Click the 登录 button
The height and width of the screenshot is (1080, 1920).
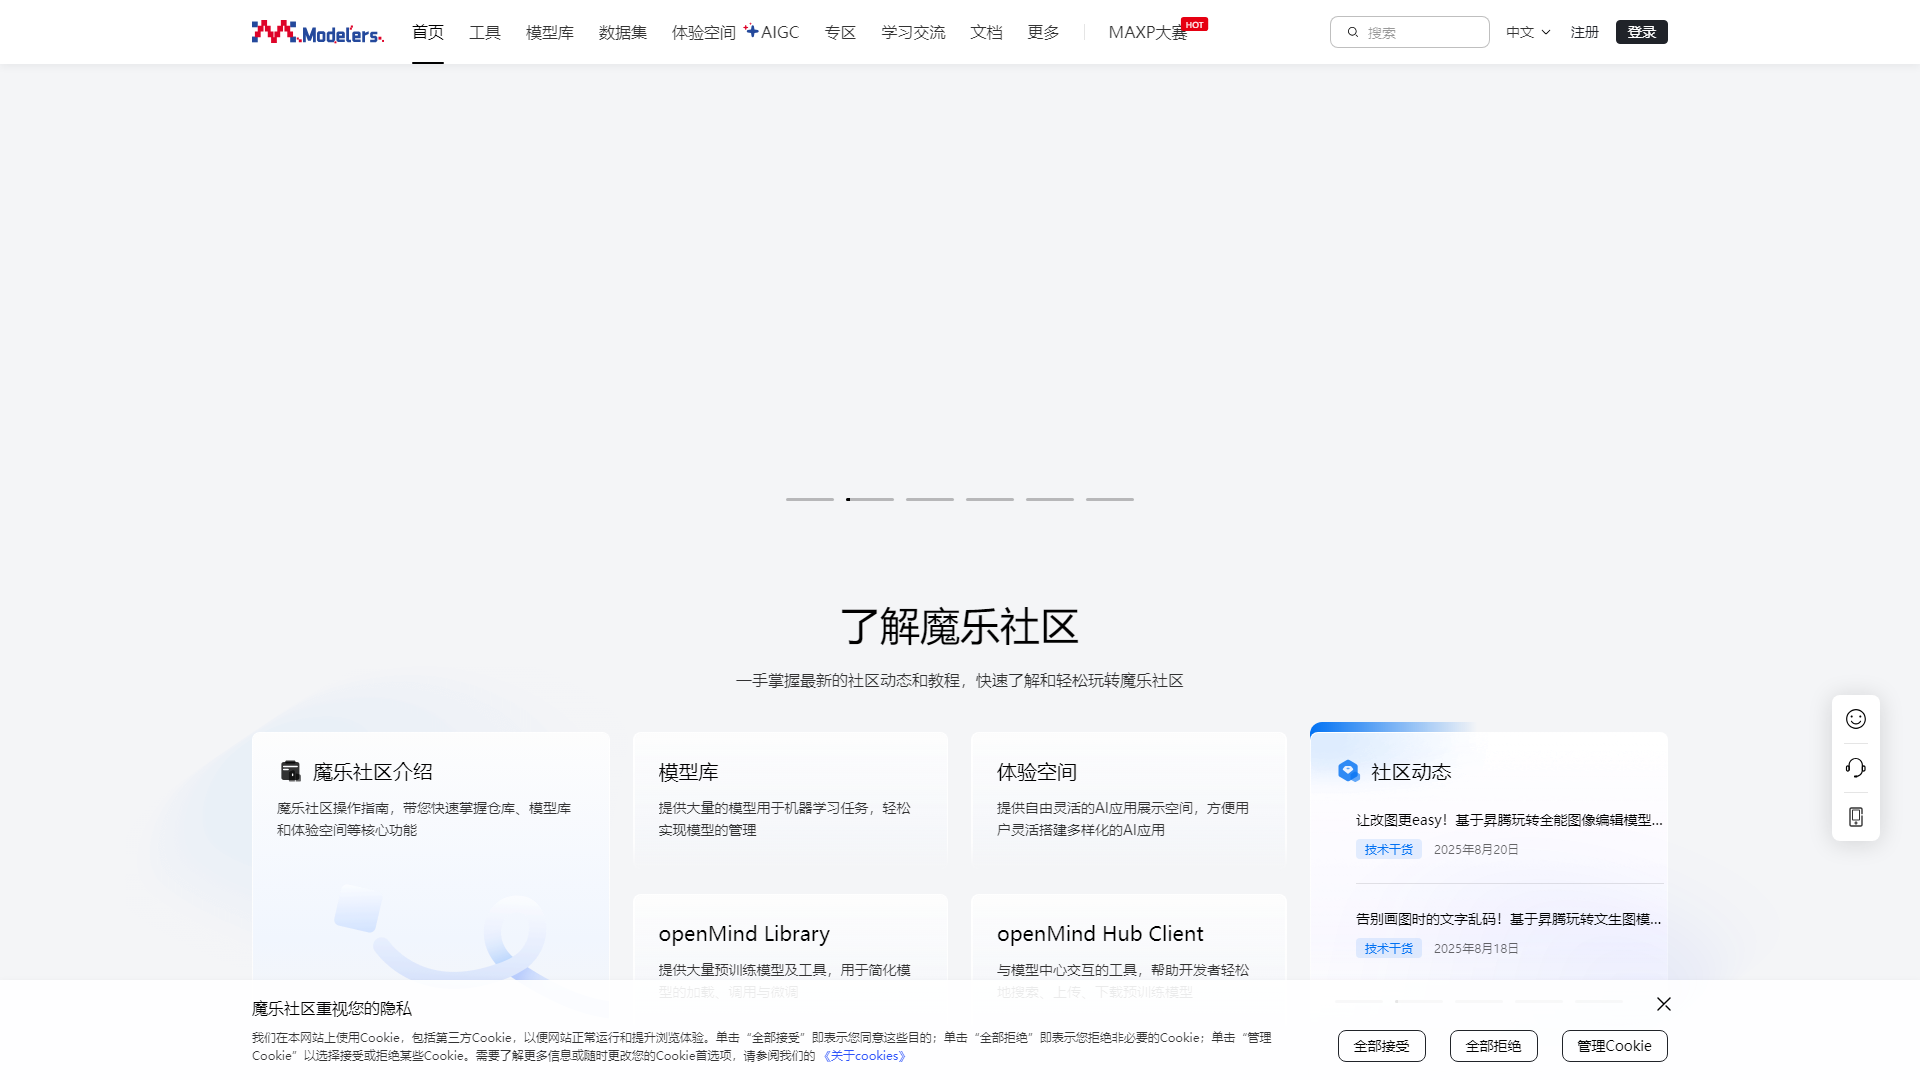point(1641,31)
